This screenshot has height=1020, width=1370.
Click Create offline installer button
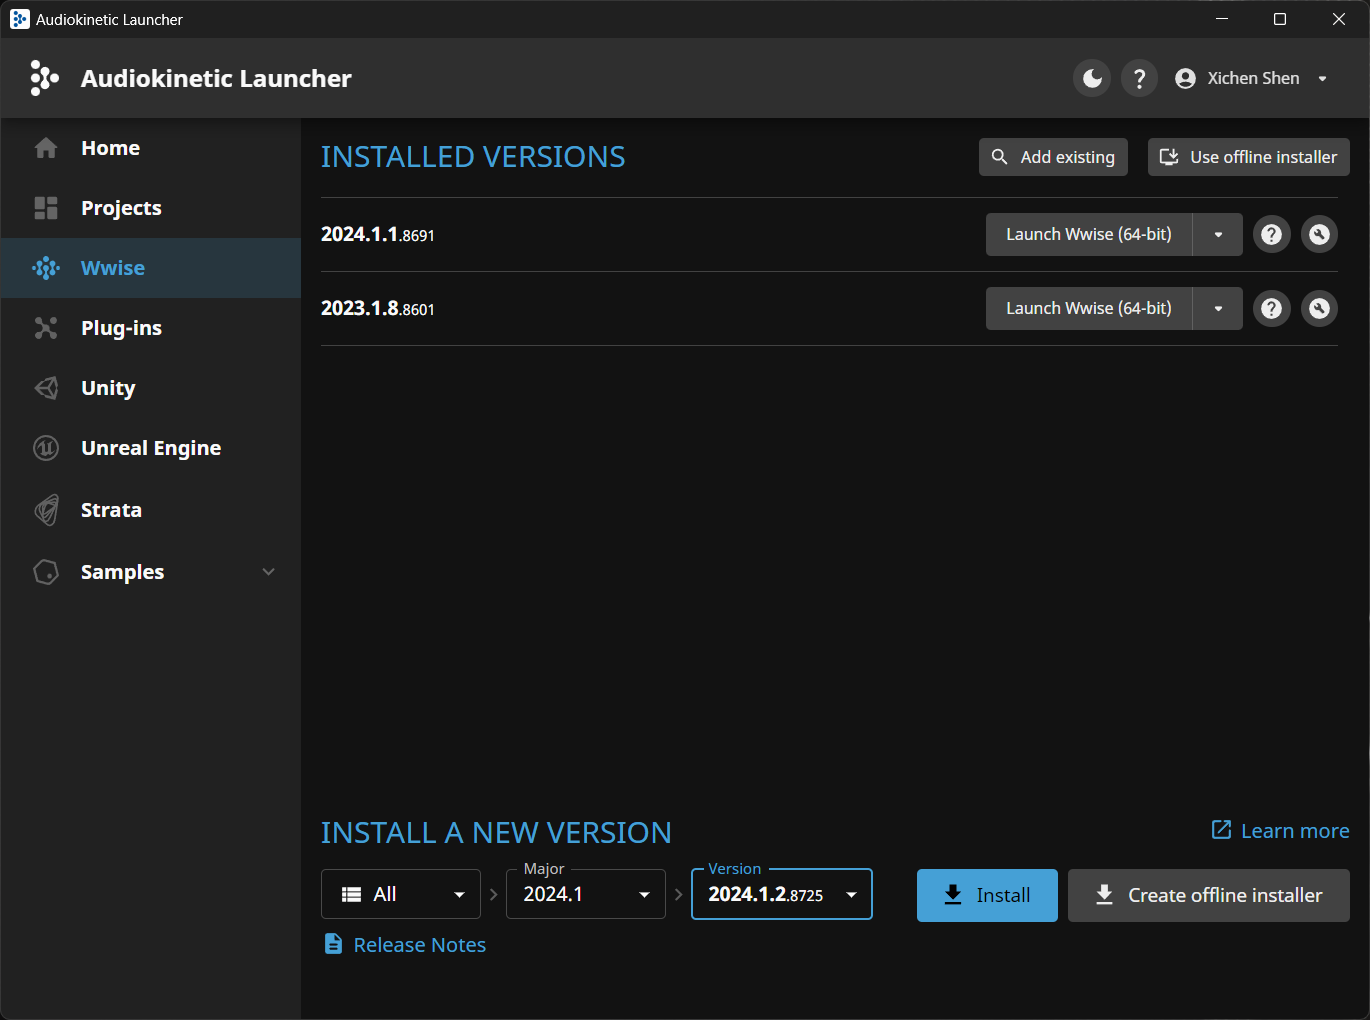tap(1209, 895)
